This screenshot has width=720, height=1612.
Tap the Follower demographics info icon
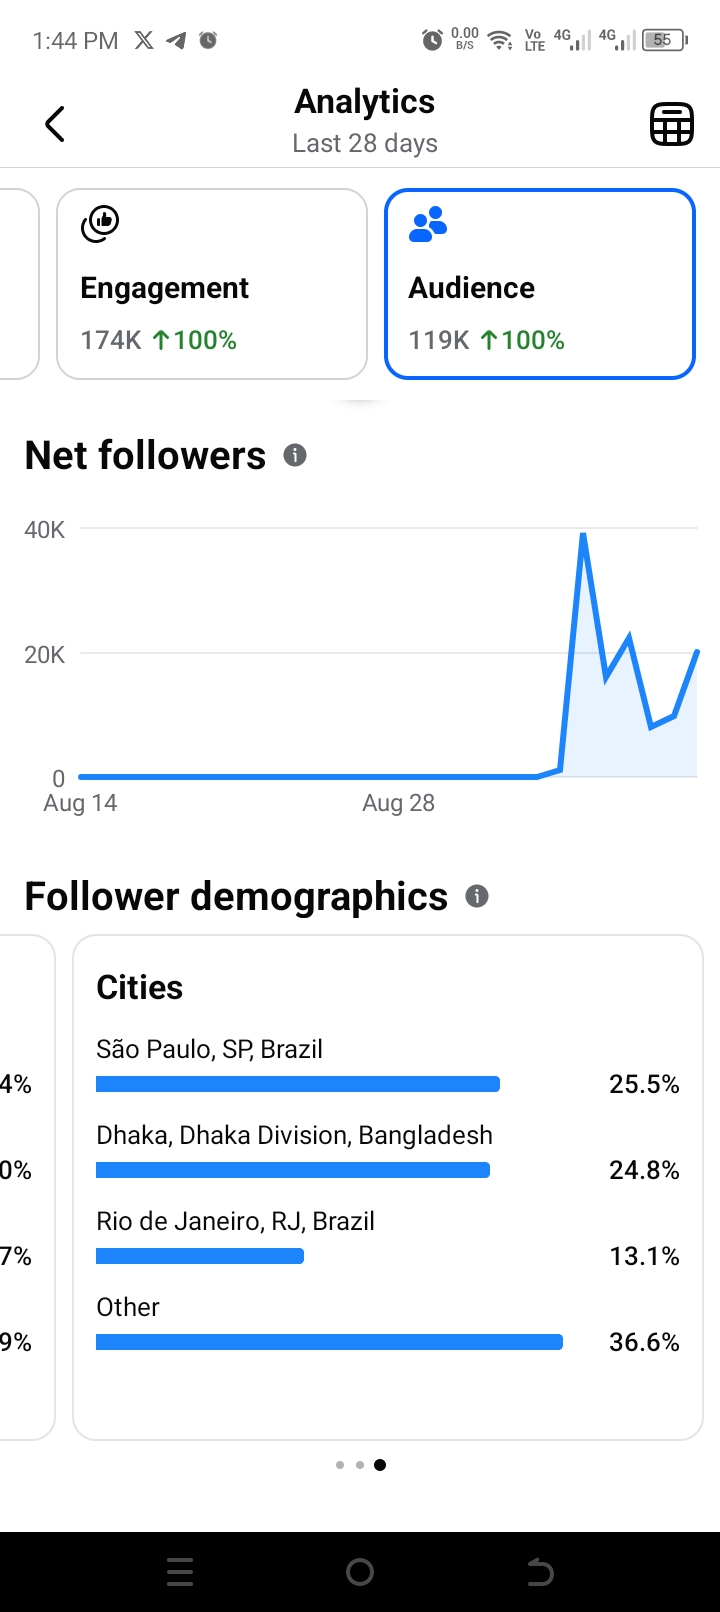[x=477, y=896]
